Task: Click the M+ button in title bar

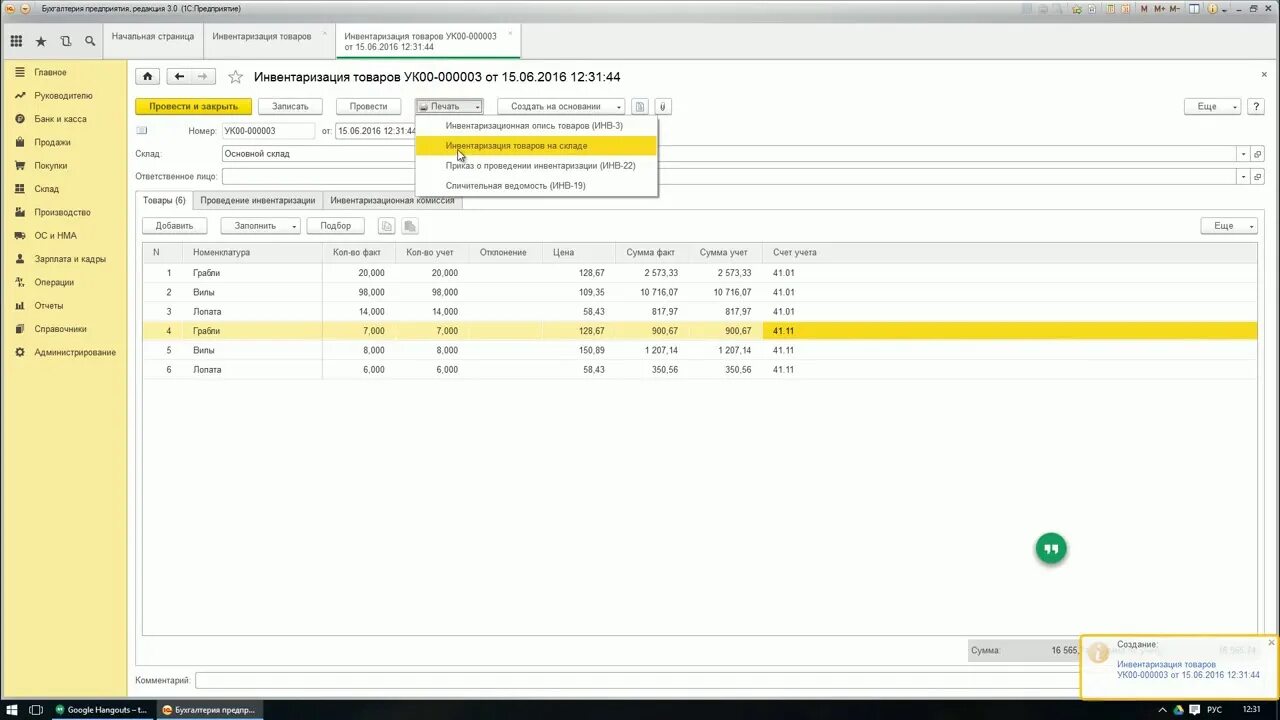Action: (x=1159, y=8)
